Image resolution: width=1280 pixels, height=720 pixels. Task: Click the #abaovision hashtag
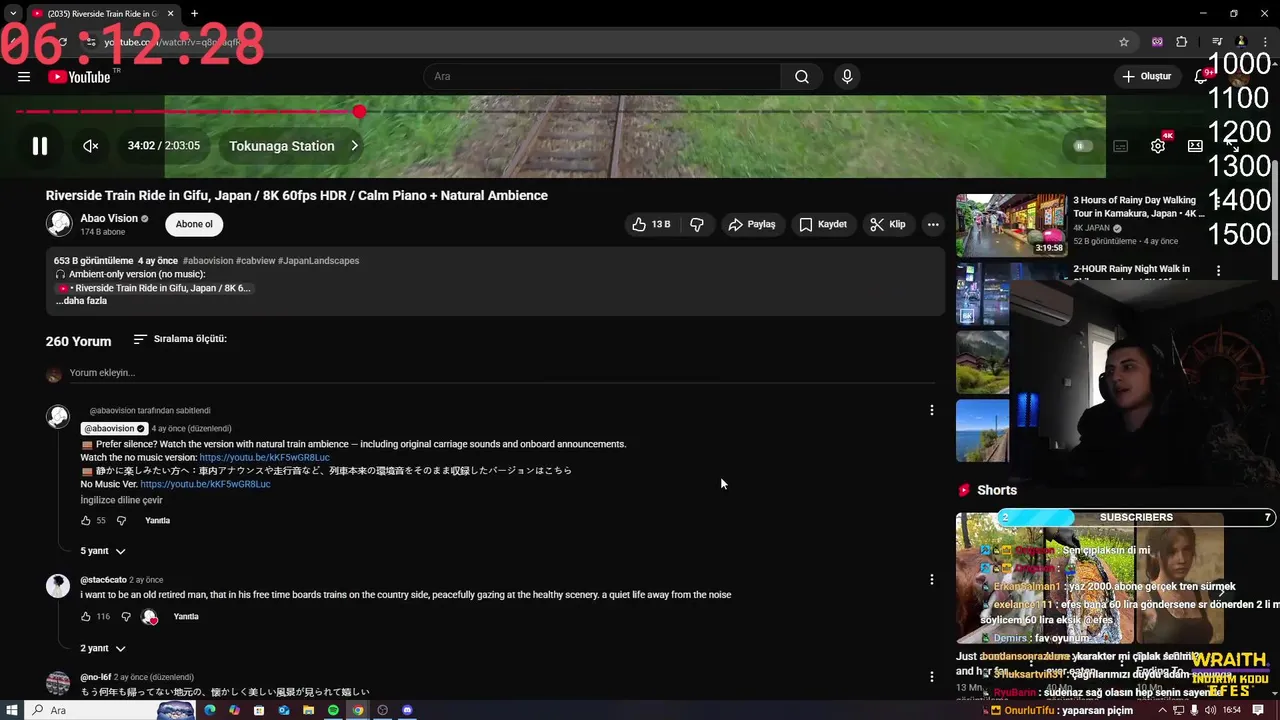(x=208, y=261)
